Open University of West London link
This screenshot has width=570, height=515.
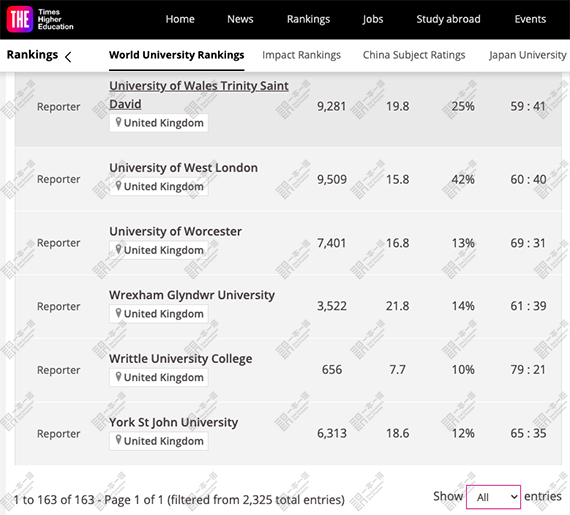pyautogui.click(x=184, y=168)
